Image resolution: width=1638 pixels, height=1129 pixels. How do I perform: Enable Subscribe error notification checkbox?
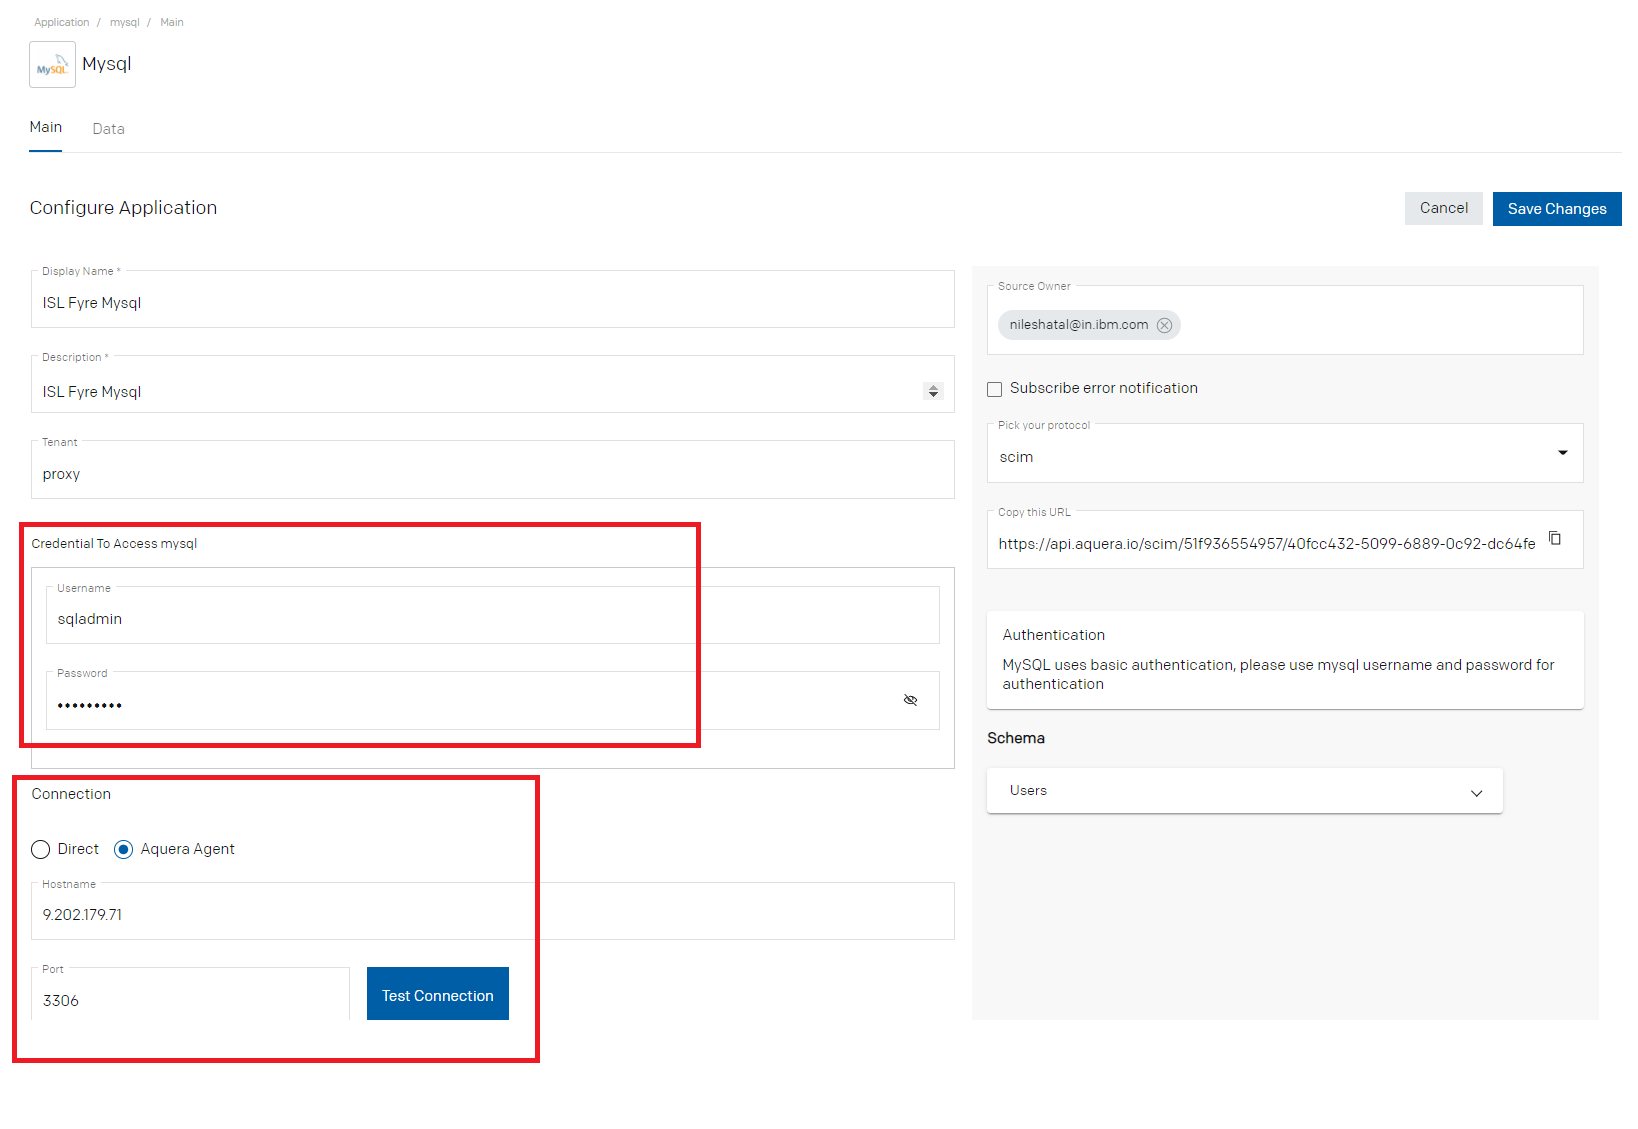pos(995,389)
